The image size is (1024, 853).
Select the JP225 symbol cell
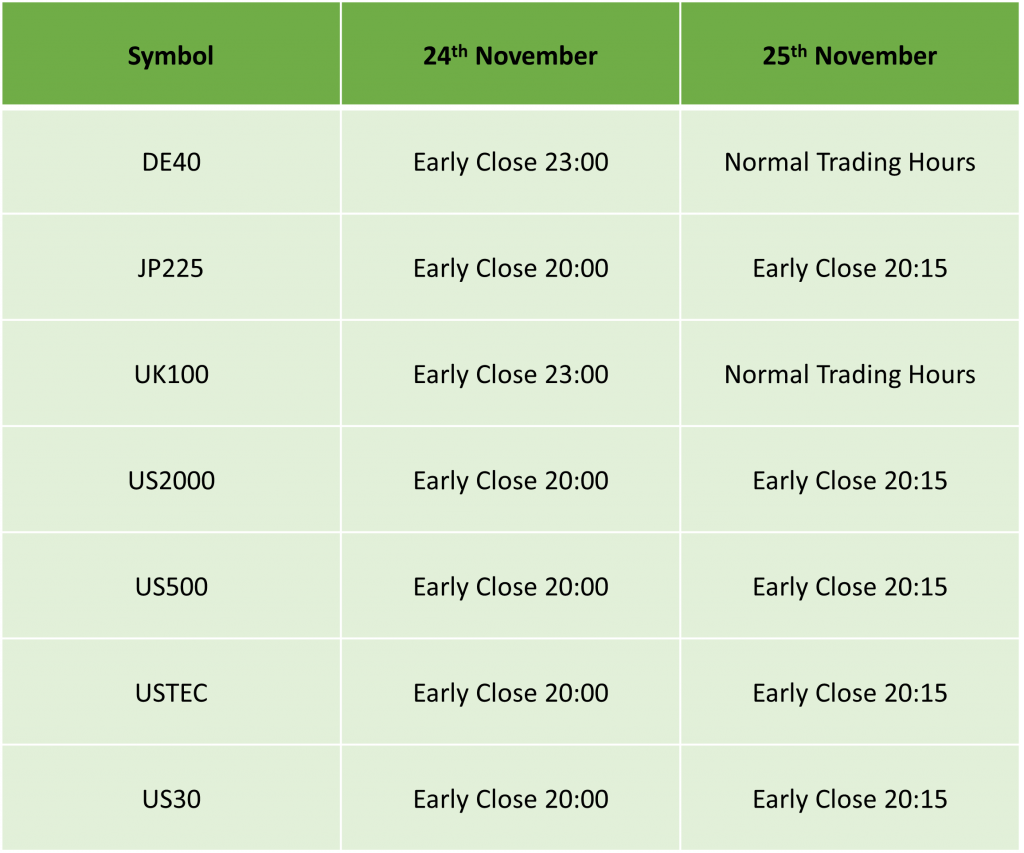[171, 268]
